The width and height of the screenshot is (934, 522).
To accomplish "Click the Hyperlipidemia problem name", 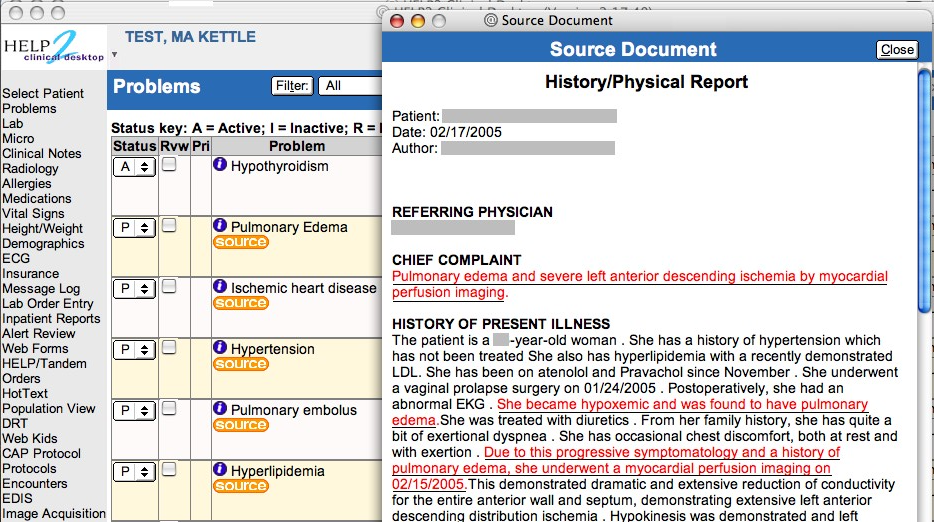I will pyautogui.click(x=278, y=471).
